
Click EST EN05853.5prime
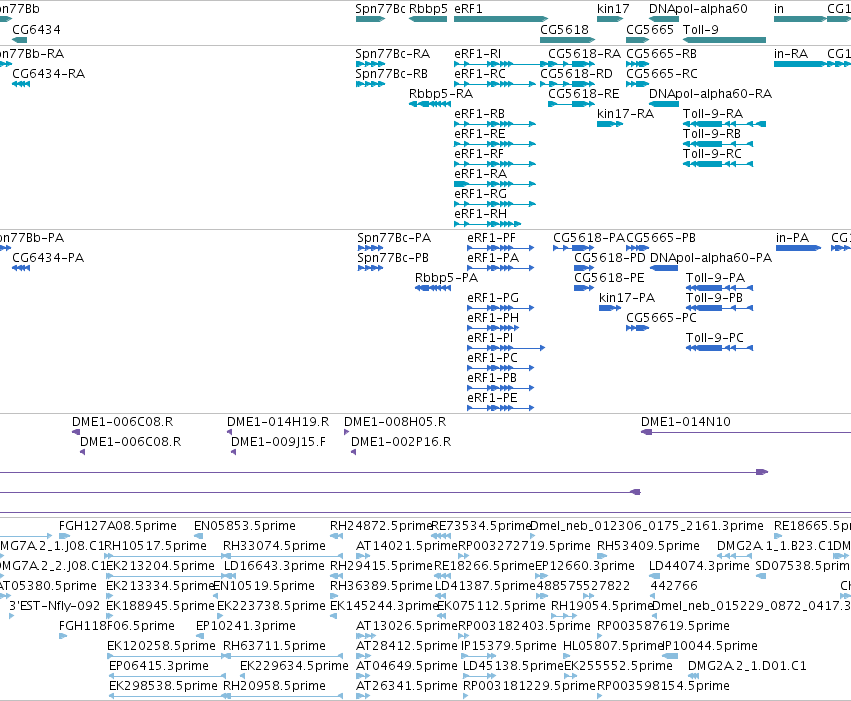click(x=245, y=526)
